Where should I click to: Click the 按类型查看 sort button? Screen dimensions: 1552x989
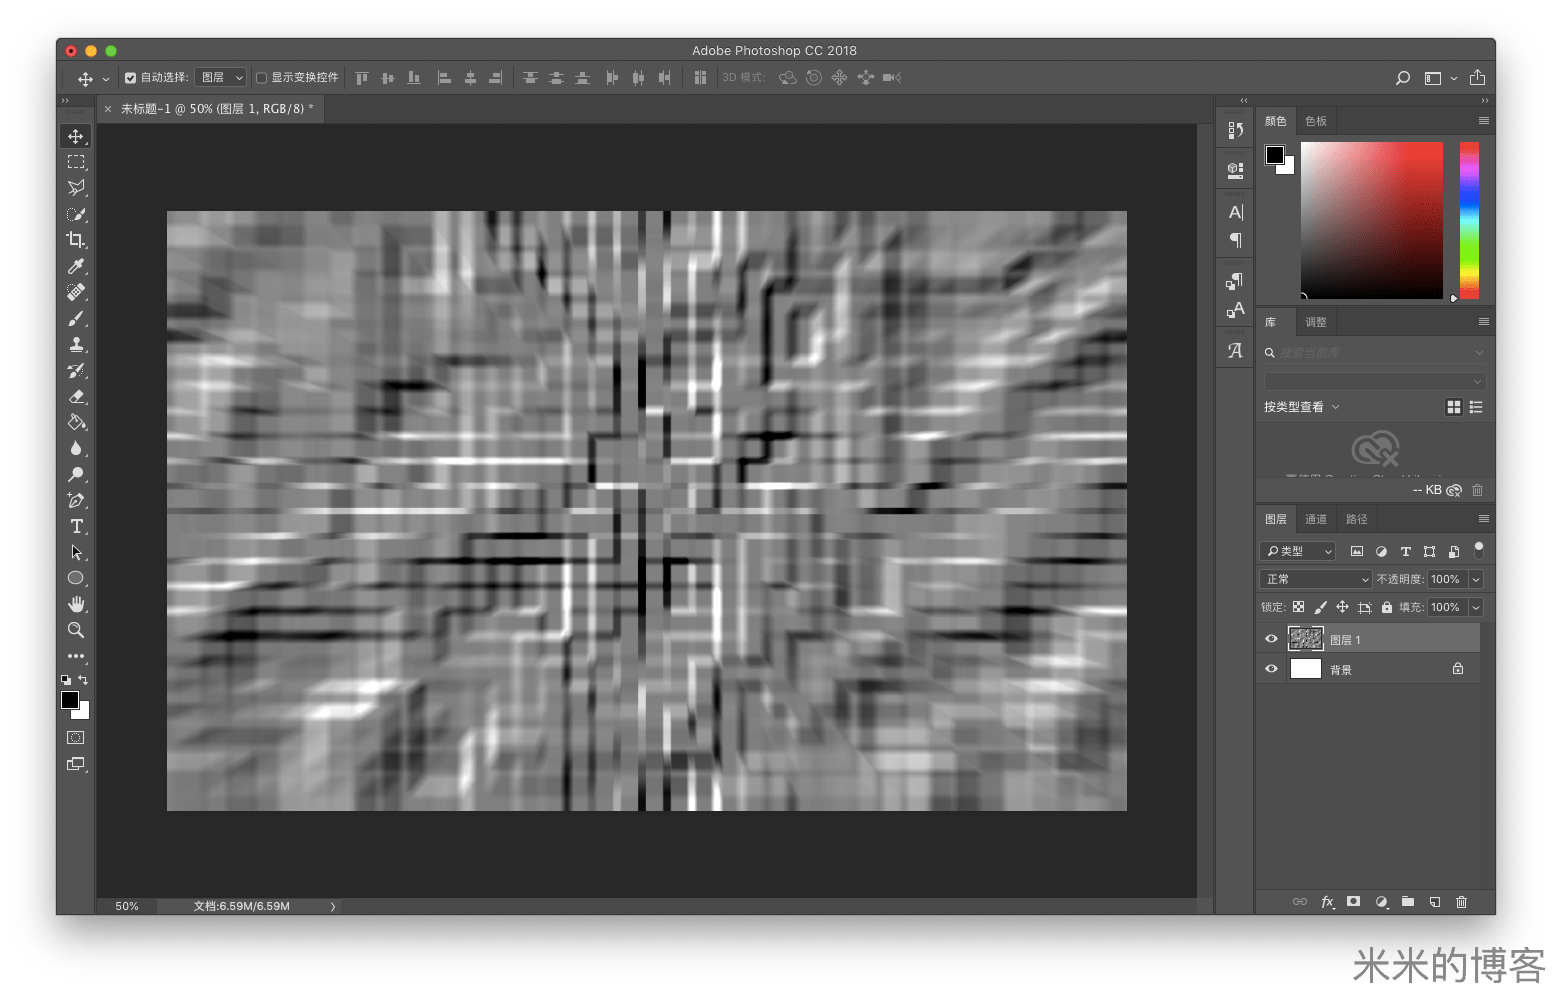pyautogui.click(x=1301, y=407)
